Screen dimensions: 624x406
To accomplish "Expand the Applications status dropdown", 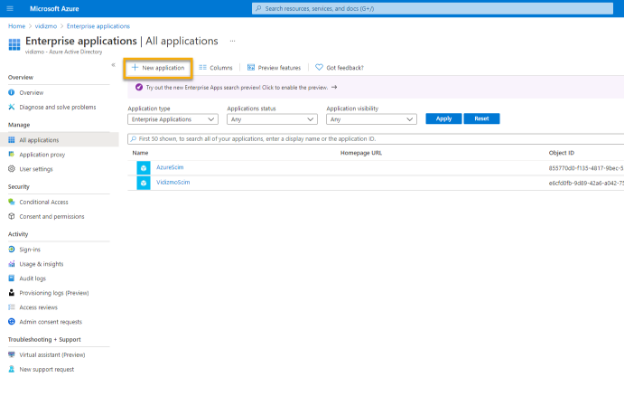I will tap(272, 119).
